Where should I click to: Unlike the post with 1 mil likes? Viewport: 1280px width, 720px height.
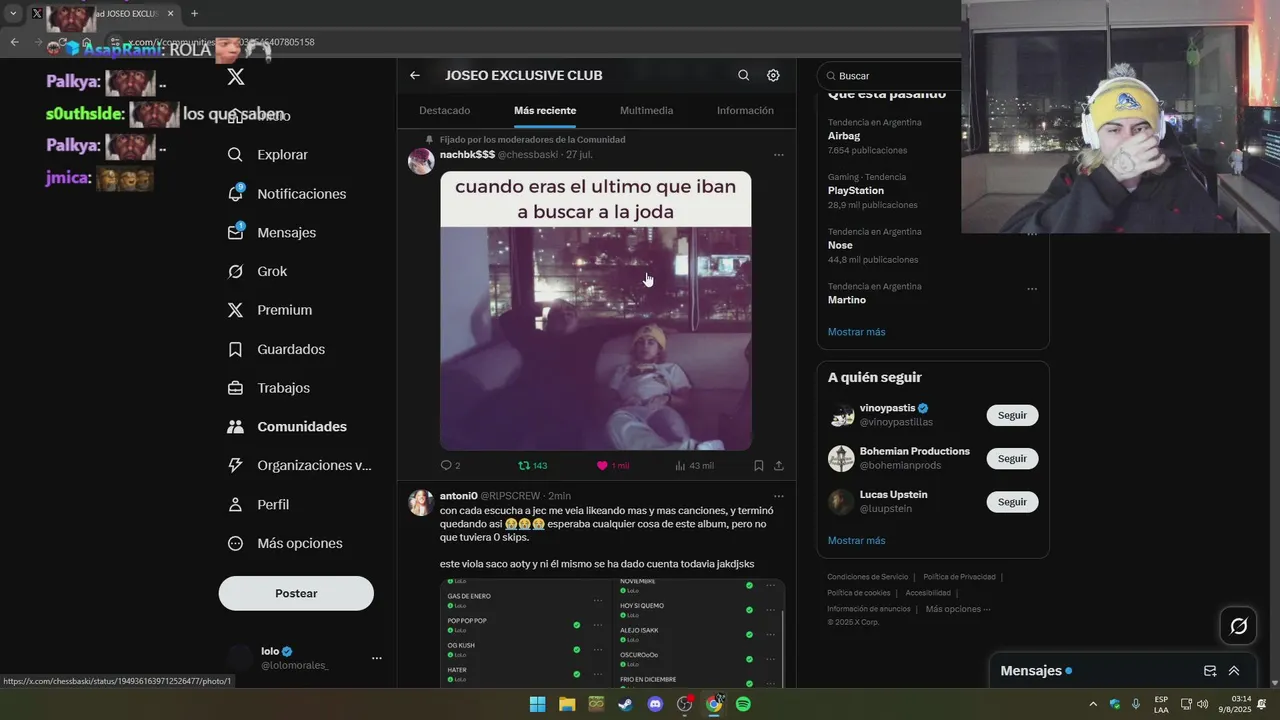(612, 466)
